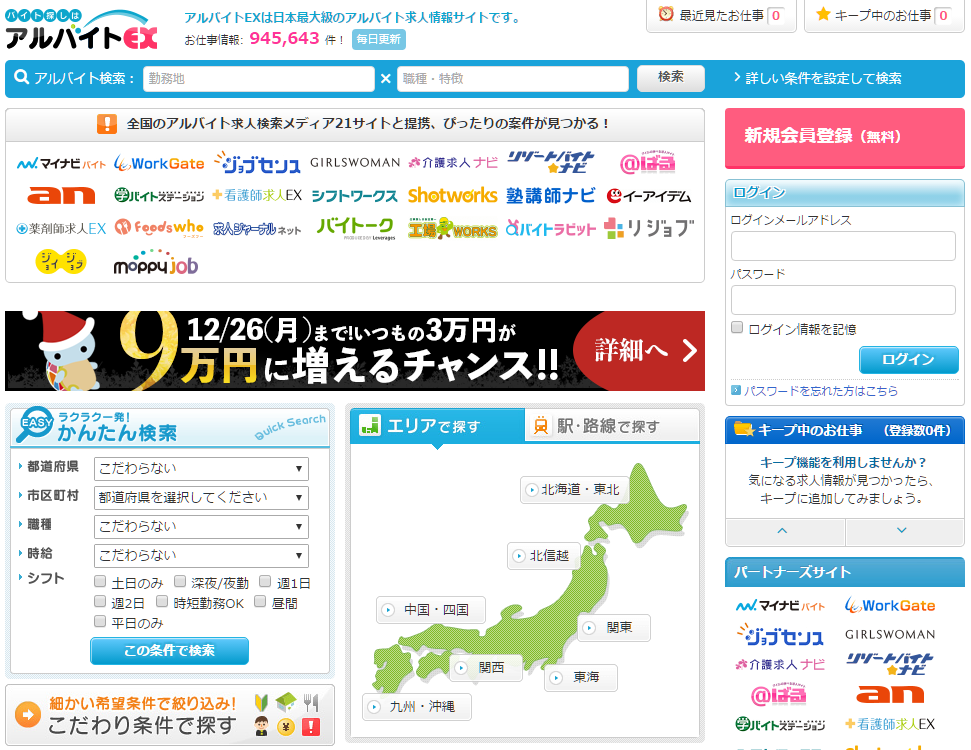Switch to the エリアで探す tab

(437, 426)
